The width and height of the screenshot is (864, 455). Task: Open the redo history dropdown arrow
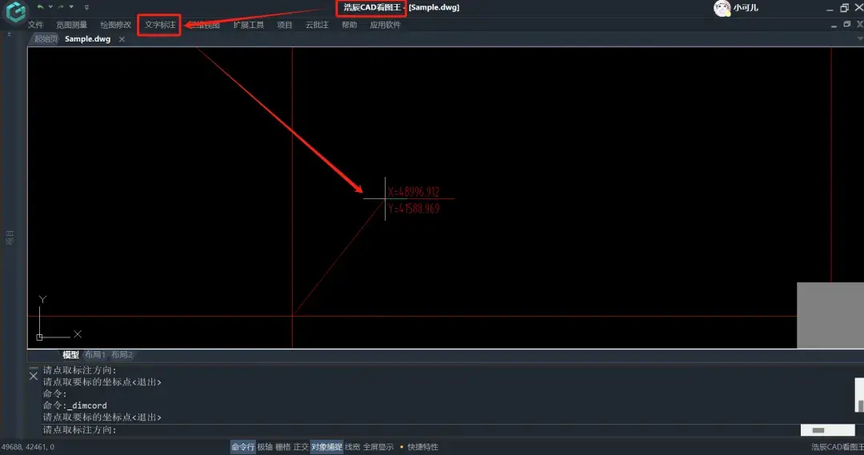coord(71,7)
